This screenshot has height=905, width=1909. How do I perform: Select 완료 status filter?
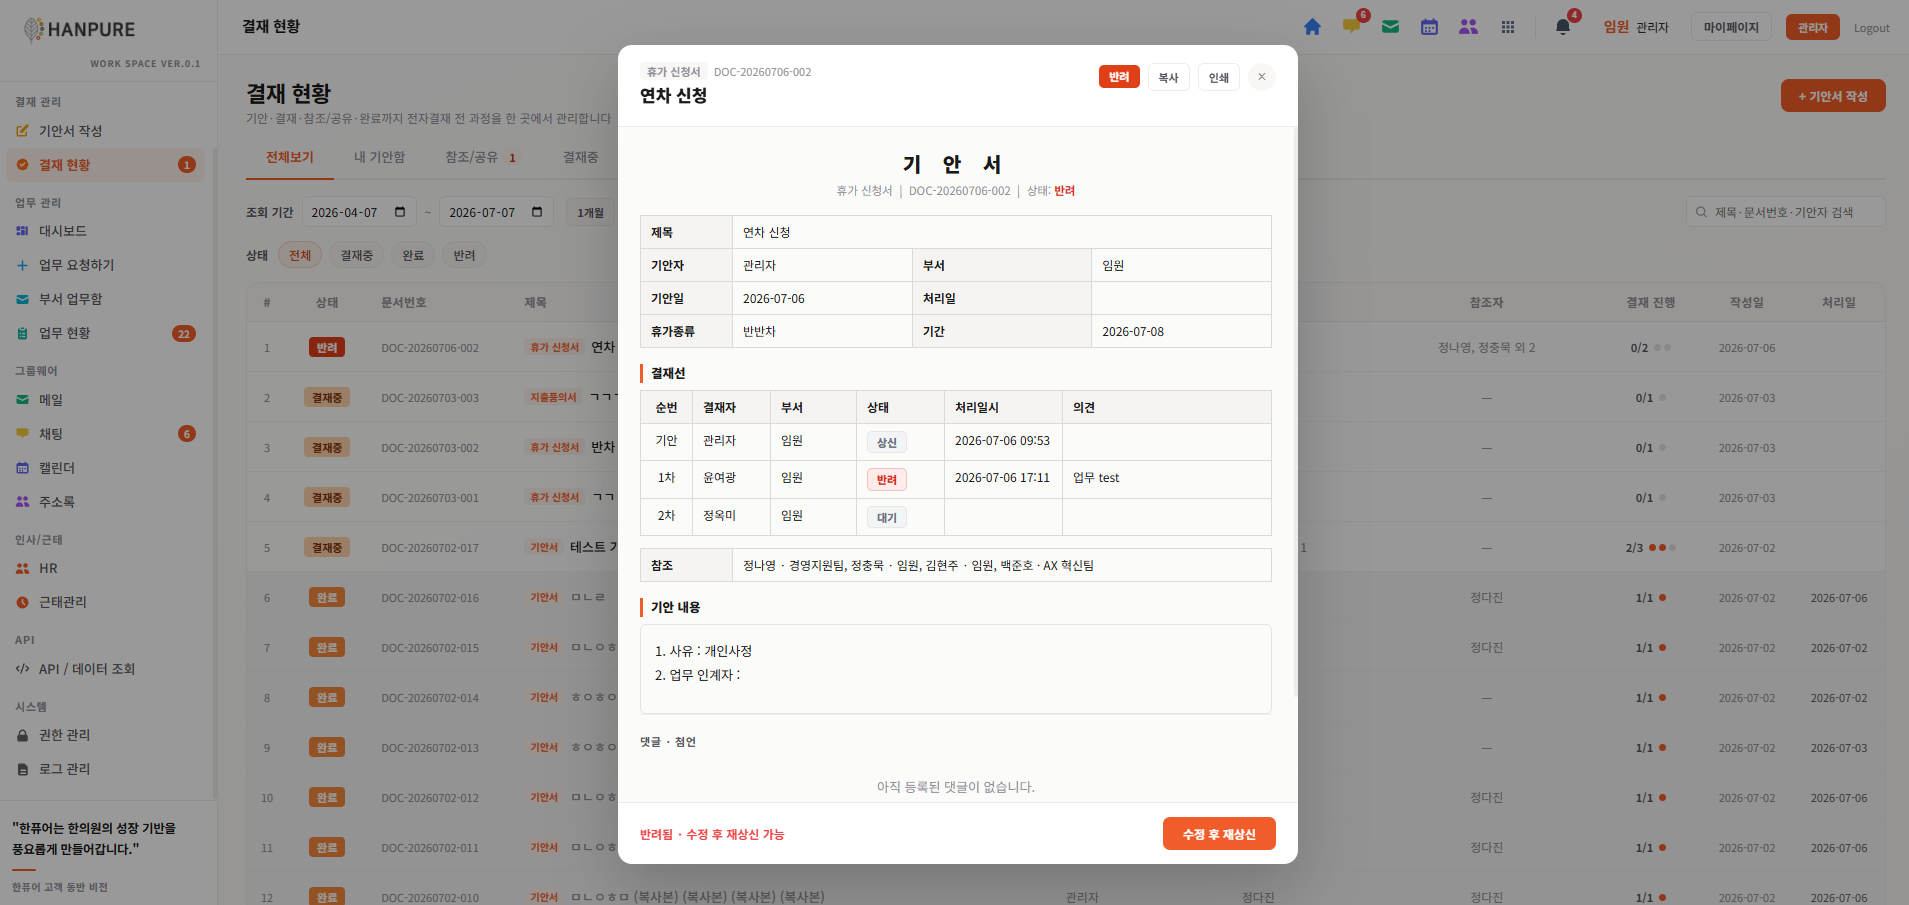pos(413,255)
